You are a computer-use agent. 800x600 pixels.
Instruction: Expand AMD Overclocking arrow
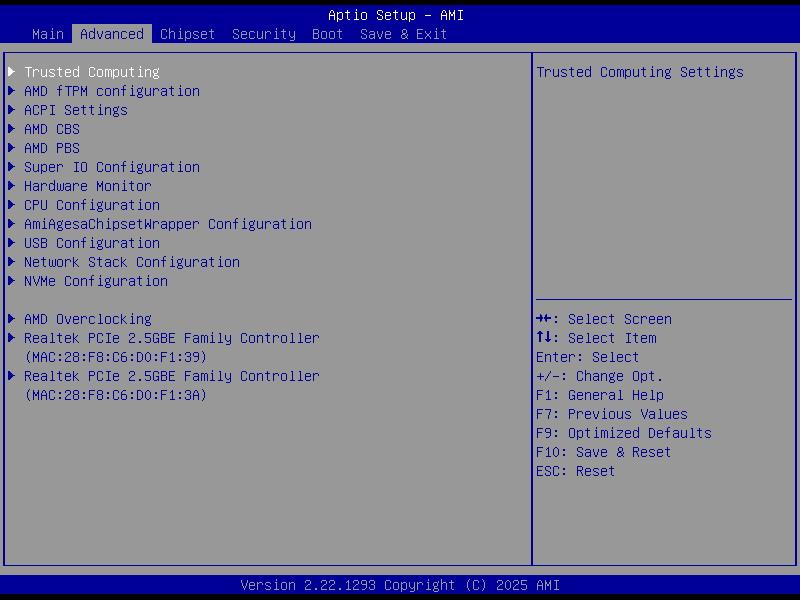coord(12,319)
